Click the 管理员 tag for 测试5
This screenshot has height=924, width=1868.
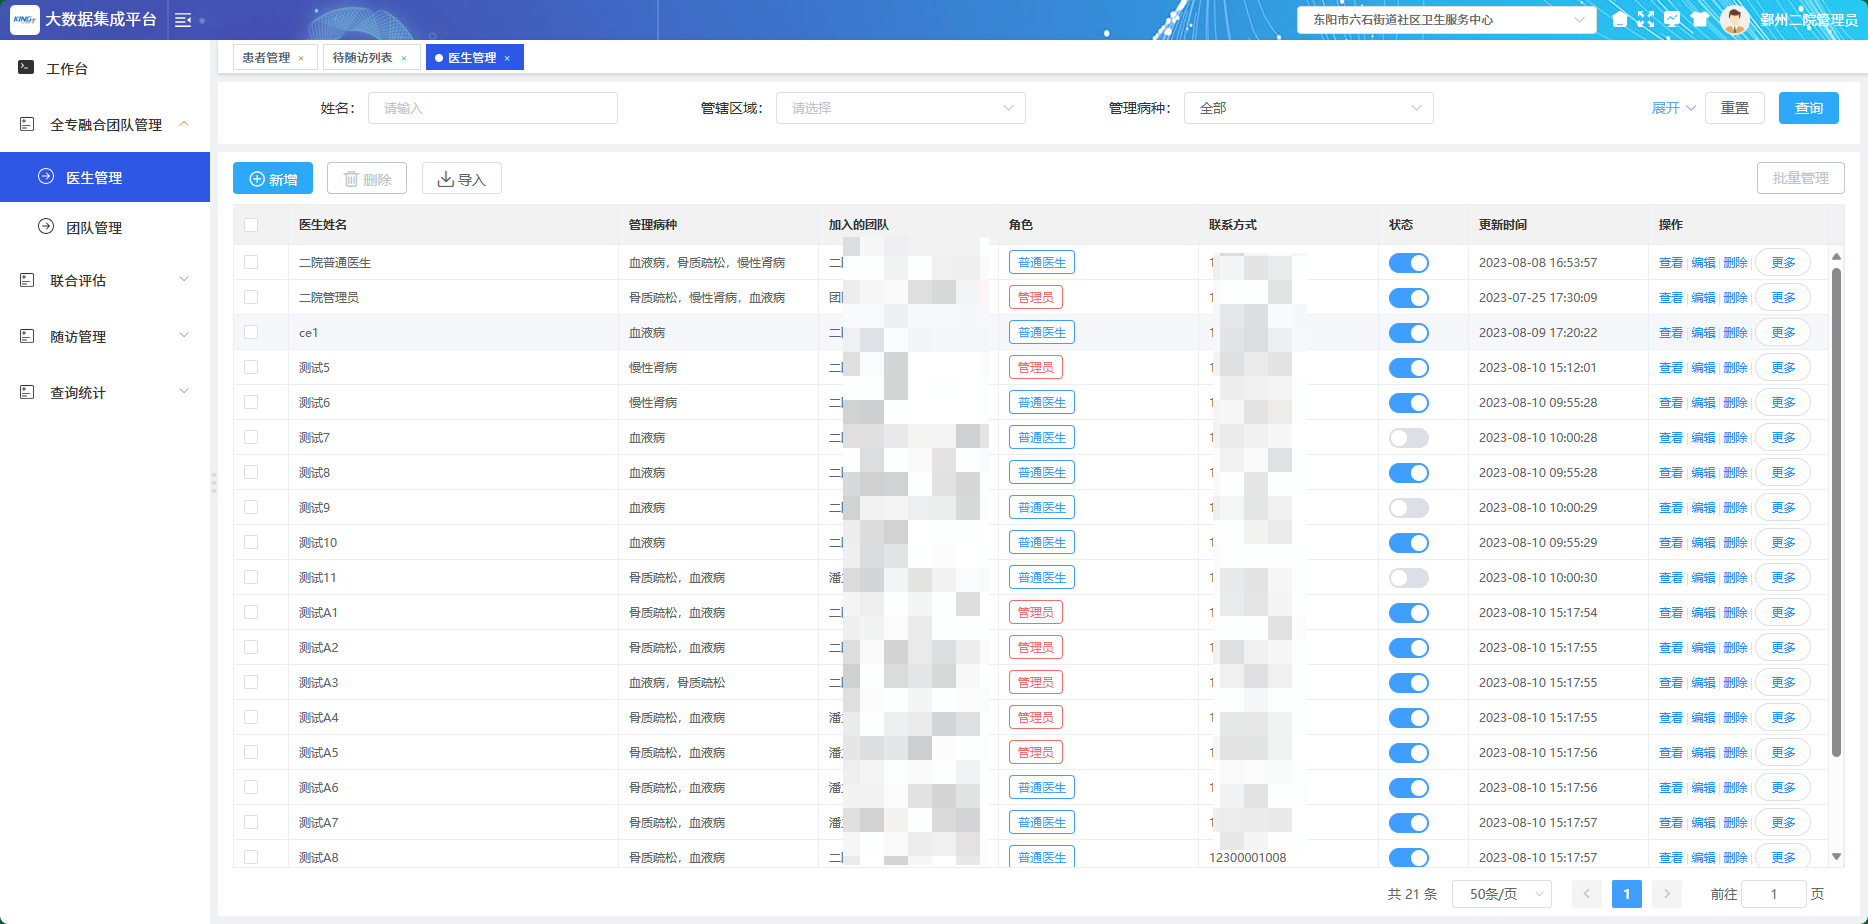click(1035, 367)
